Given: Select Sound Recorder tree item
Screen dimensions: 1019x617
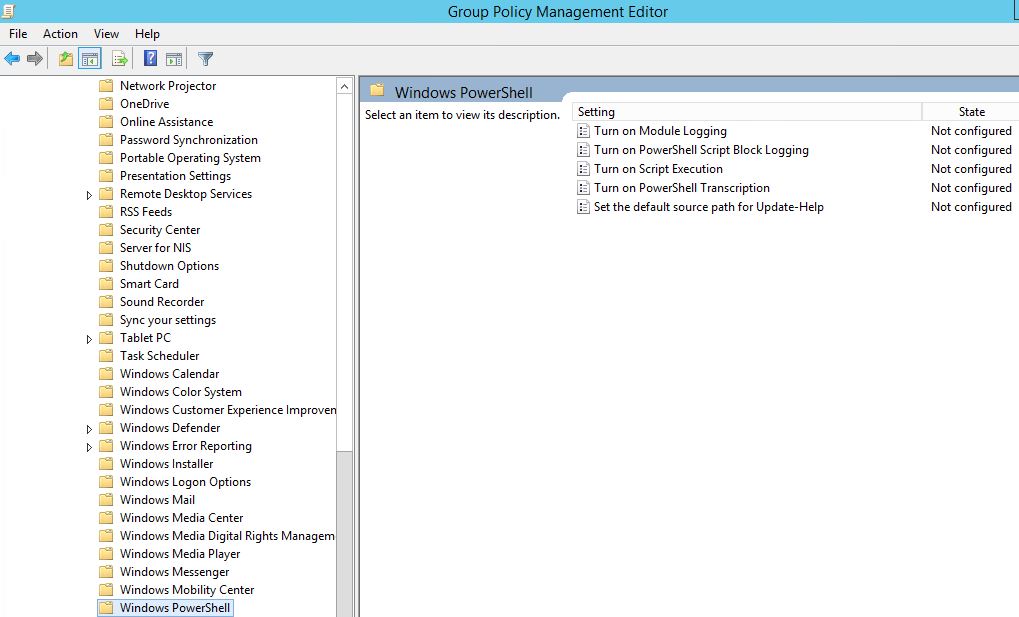Looking at the screenshot, I should (162, 302).
